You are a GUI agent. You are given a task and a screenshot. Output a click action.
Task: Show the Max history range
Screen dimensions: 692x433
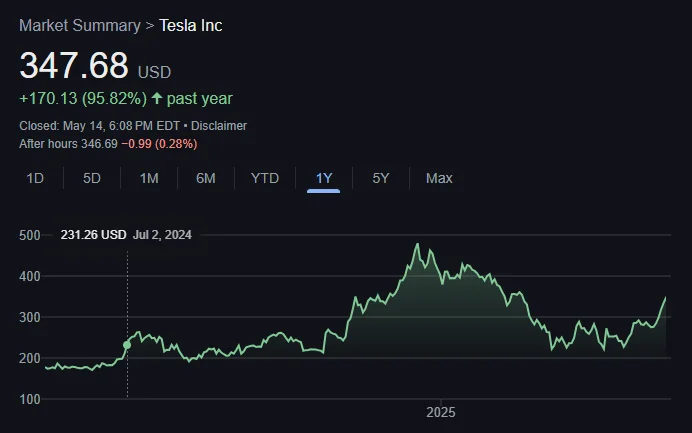(x=439, y=178)
